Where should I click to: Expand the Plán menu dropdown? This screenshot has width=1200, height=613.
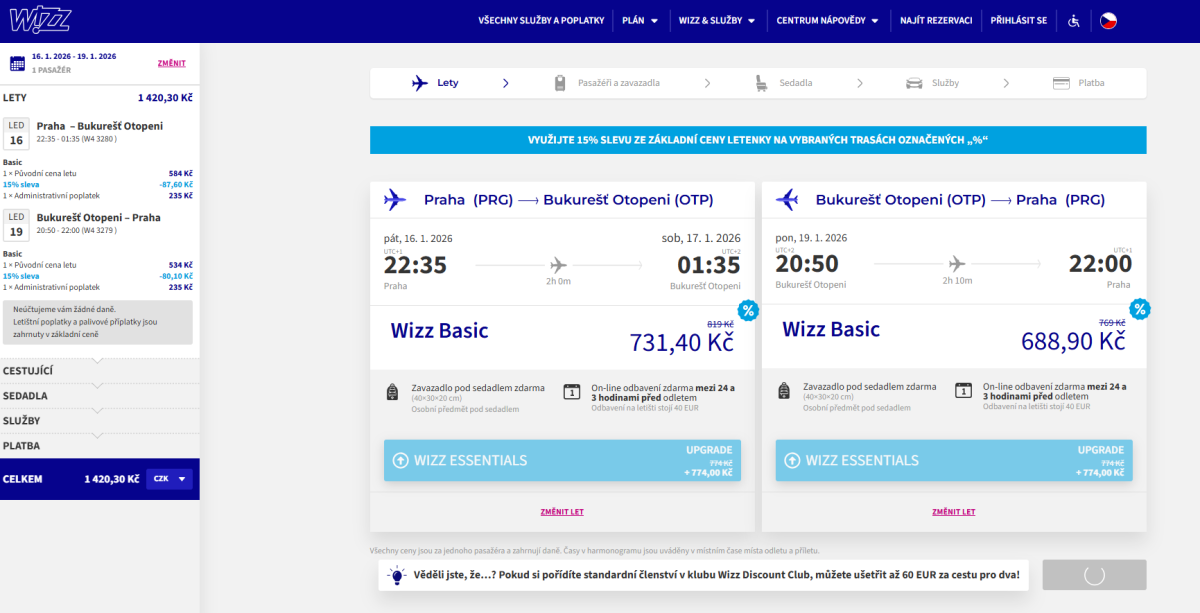click(x=640, y=20)
